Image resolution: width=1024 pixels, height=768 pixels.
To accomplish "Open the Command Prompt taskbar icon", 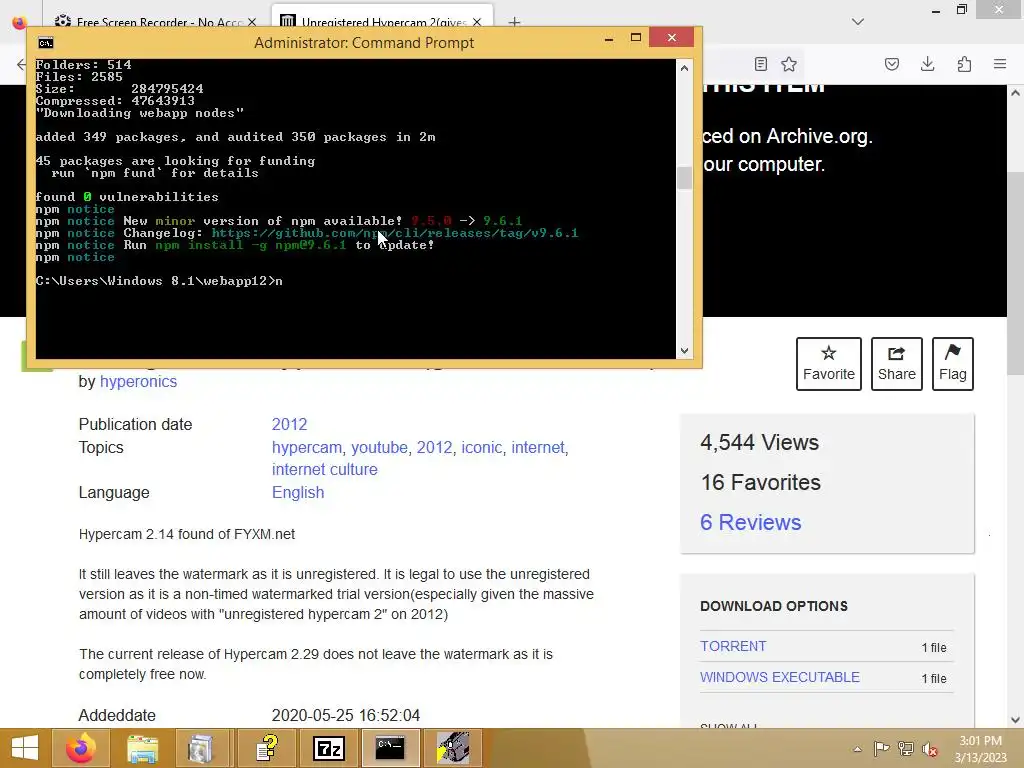I will click(390, 748).
